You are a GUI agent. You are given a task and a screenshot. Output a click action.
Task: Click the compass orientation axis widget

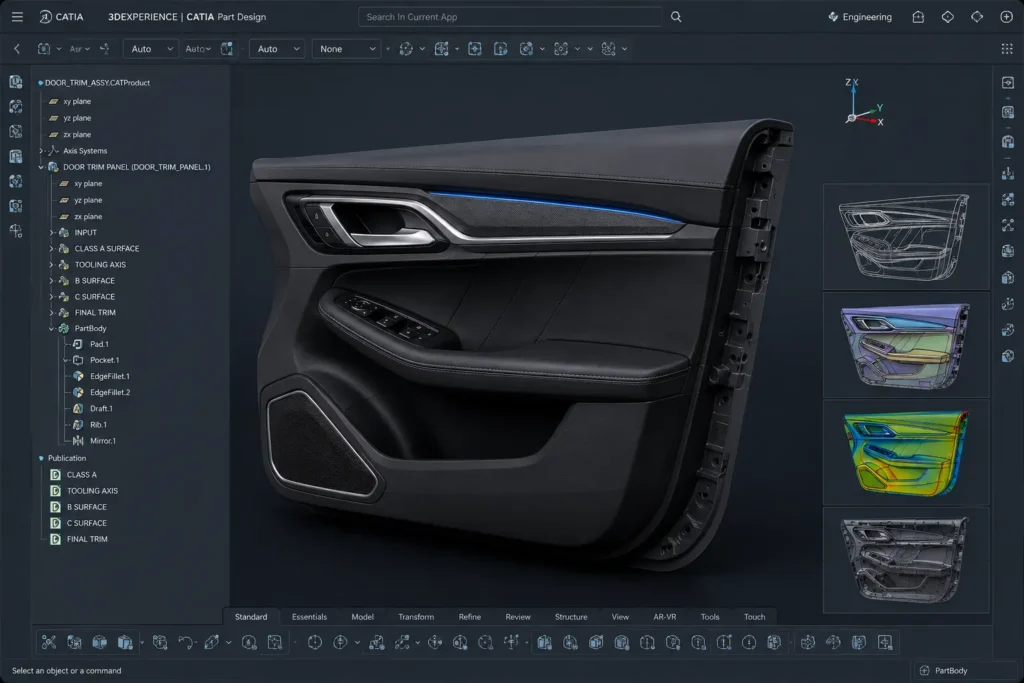point(863,103)
